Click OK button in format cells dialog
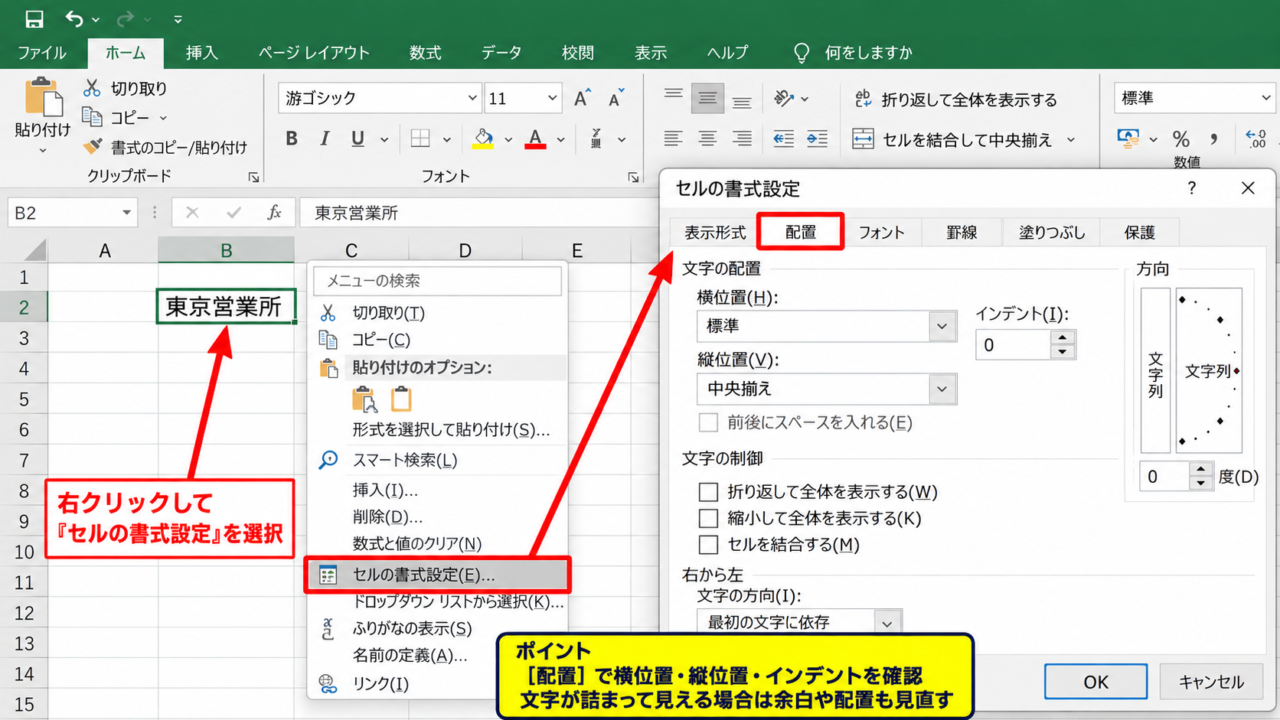 point(1096,682)
